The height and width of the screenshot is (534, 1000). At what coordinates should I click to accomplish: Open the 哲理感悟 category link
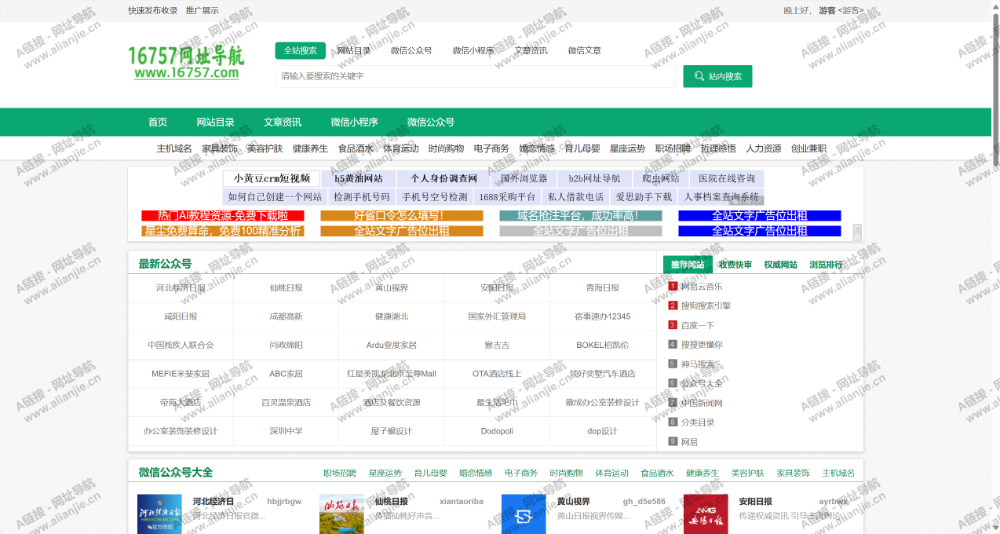click(718, 148)
